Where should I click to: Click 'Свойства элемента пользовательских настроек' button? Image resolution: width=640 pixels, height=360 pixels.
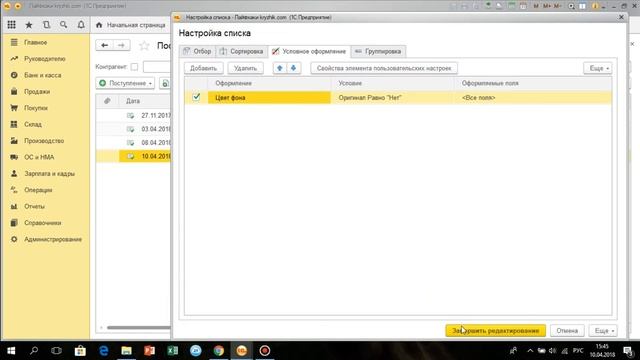point(384,68)
